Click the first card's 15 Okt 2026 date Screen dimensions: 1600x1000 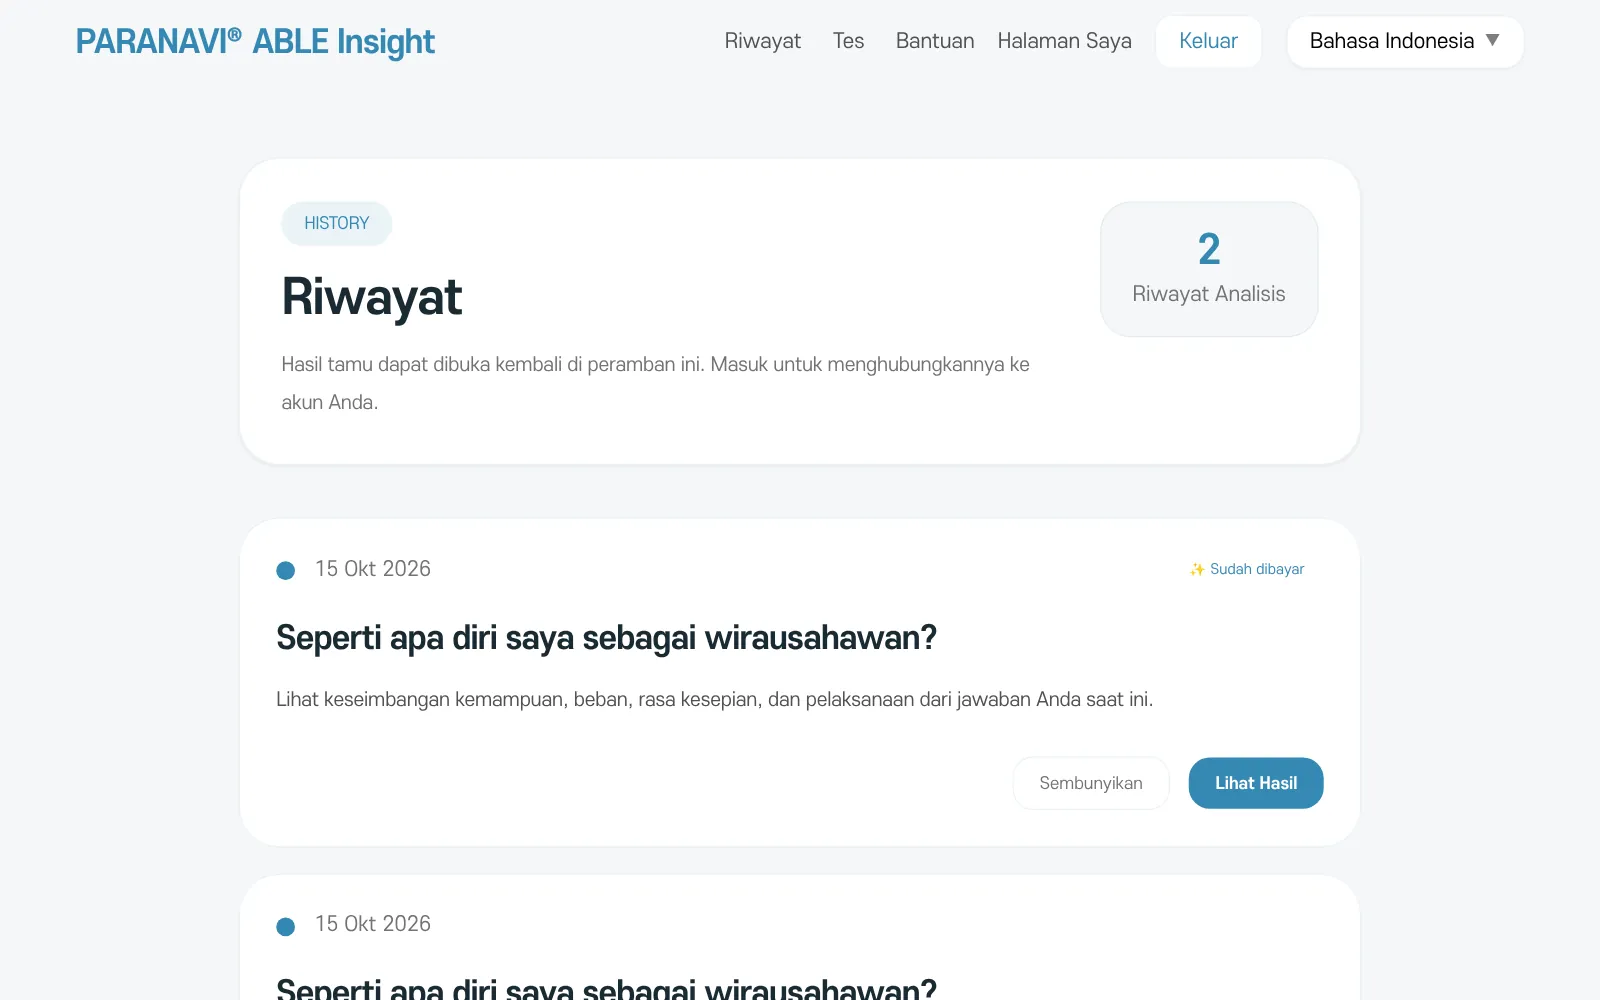coord(373,569)
